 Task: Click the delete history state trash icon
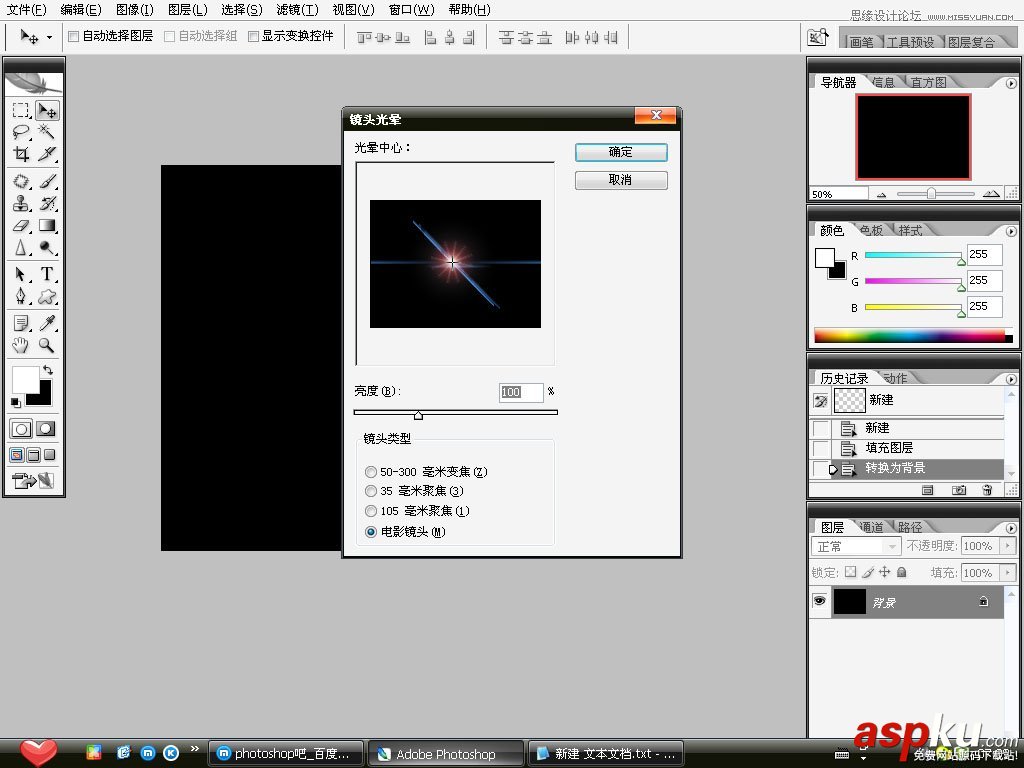(x=988, y=490)
